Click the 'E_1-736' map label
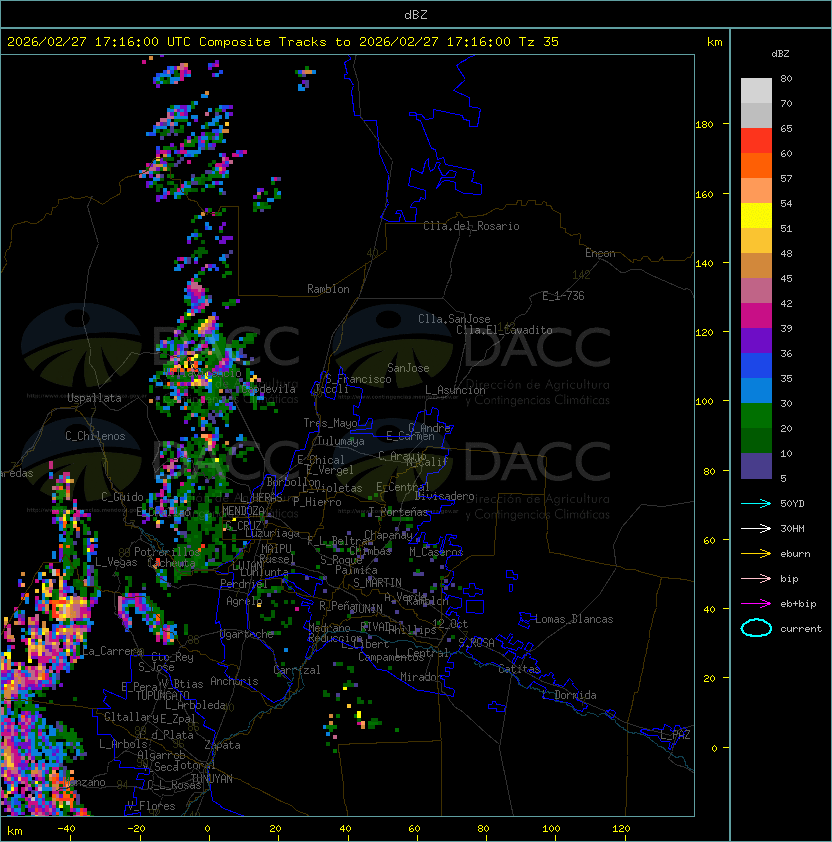The image size is (832, 842). click(563, 296)
